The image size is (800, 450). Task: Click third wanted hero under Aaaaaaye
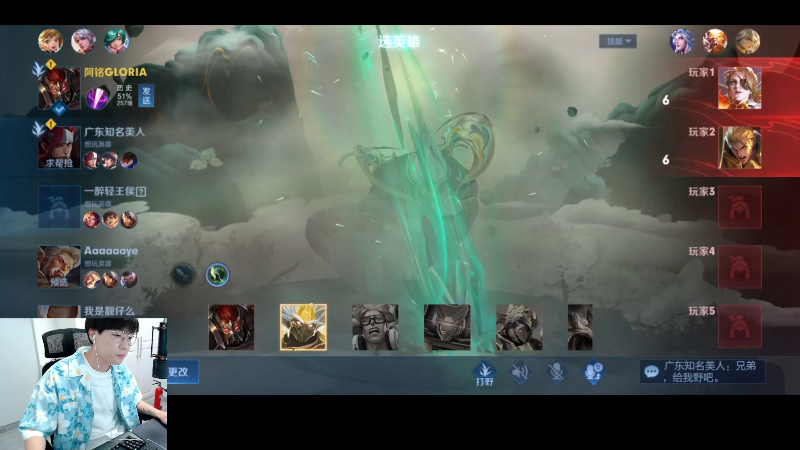129,280
